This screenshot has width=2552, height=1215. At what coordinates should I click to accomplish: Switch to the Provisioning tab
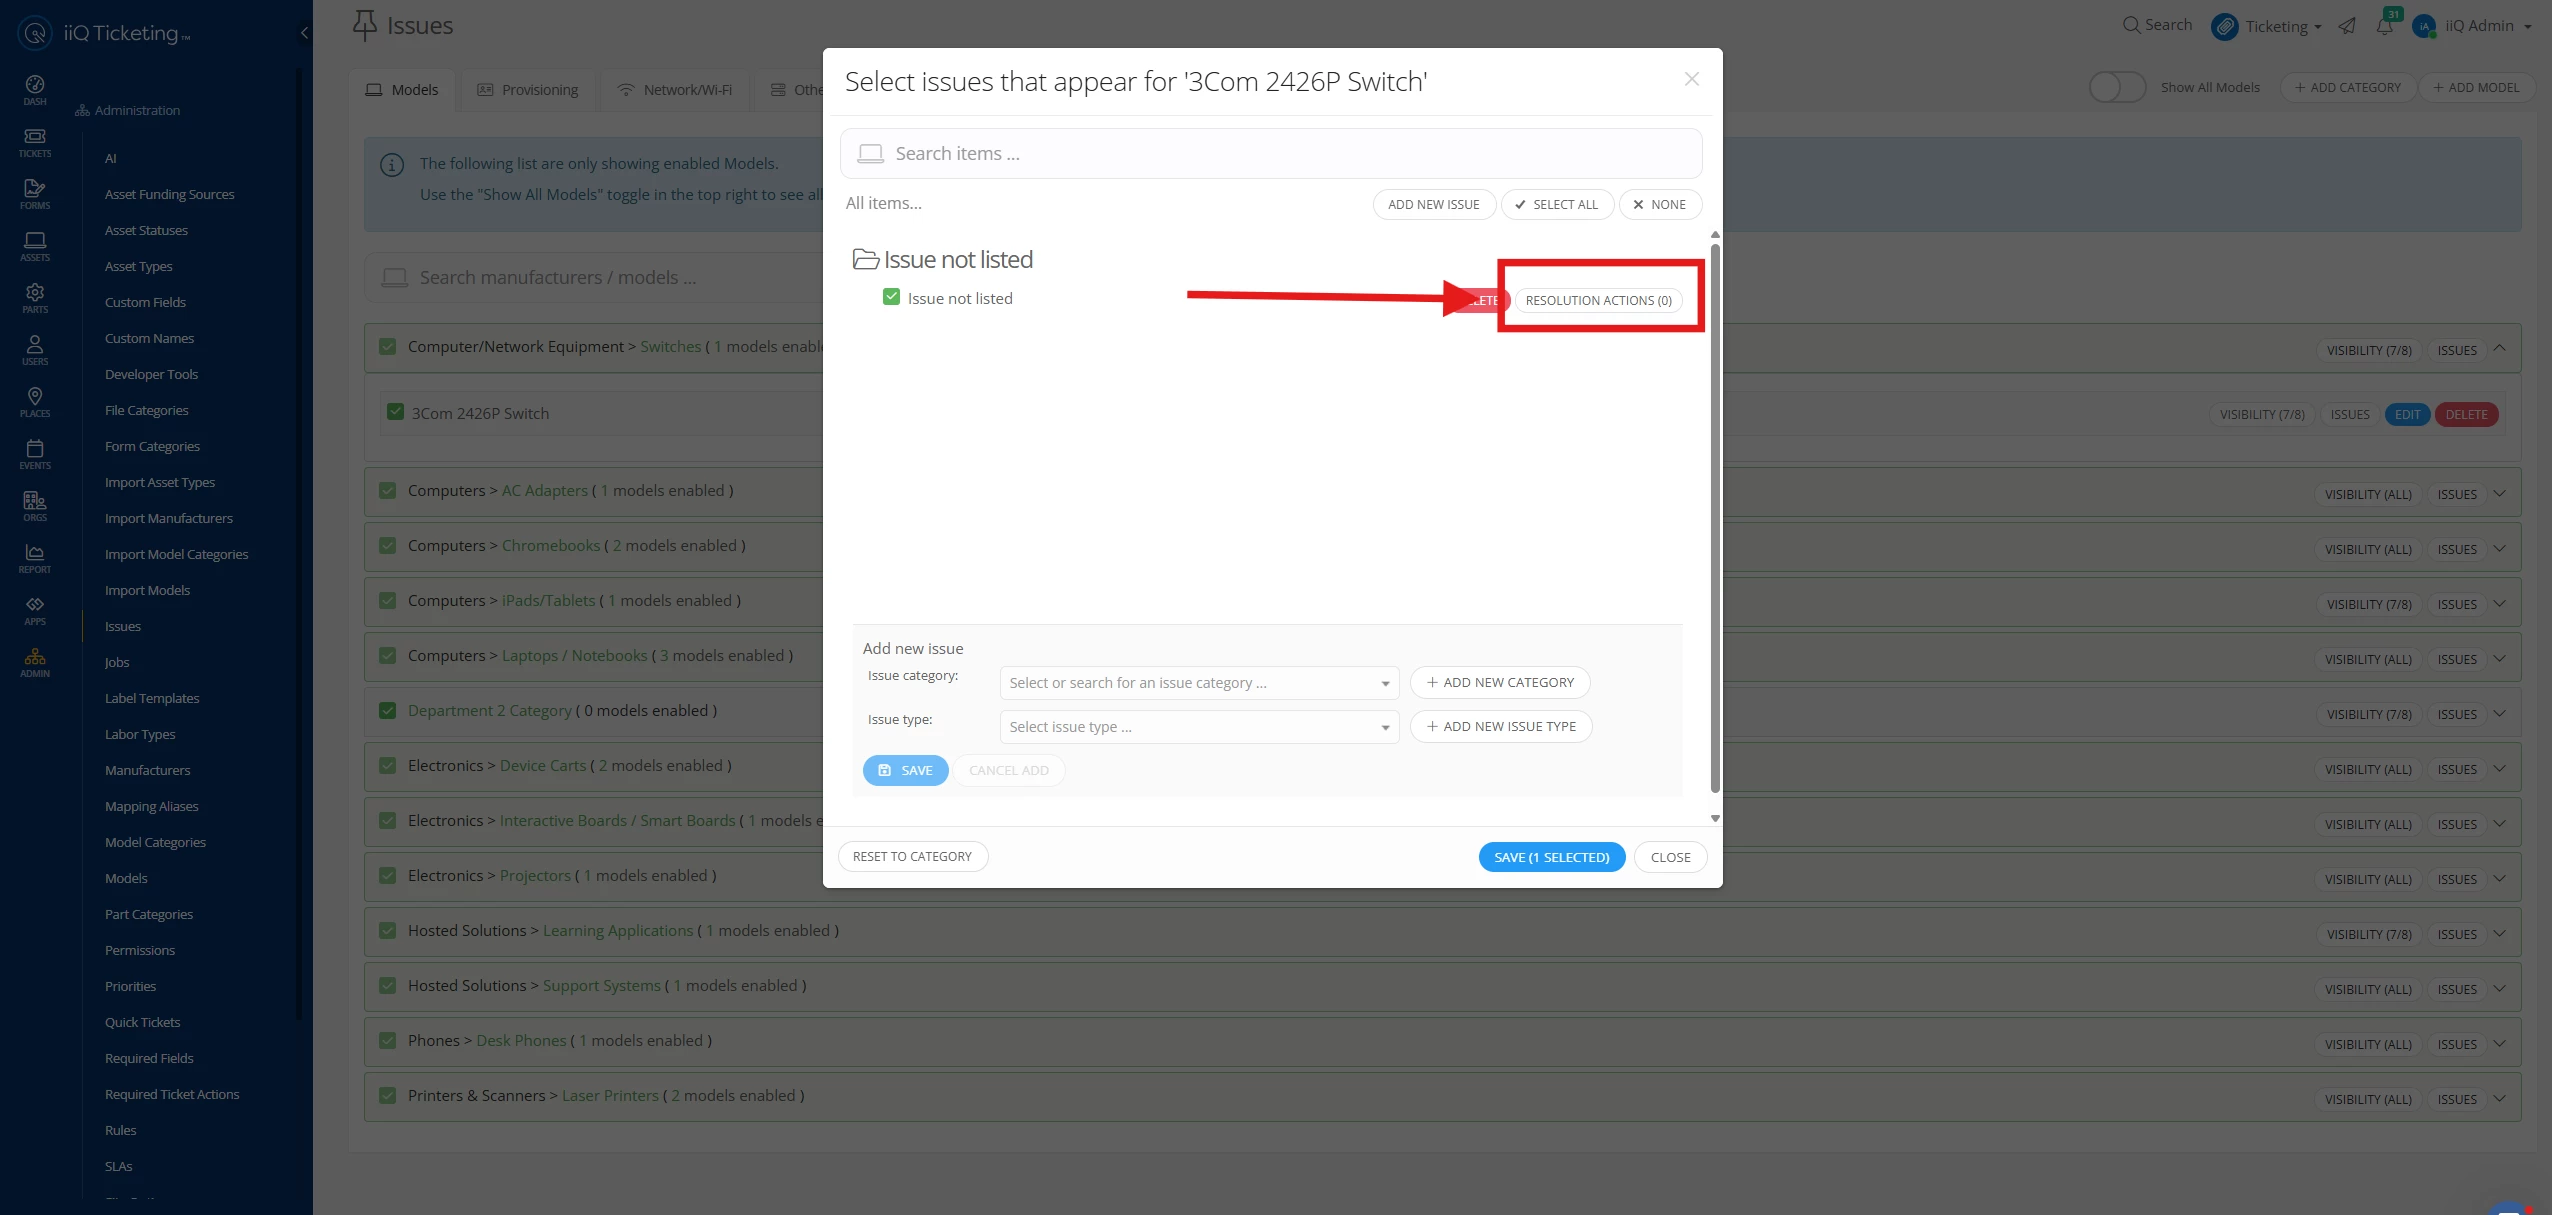(x=528, y=90)
